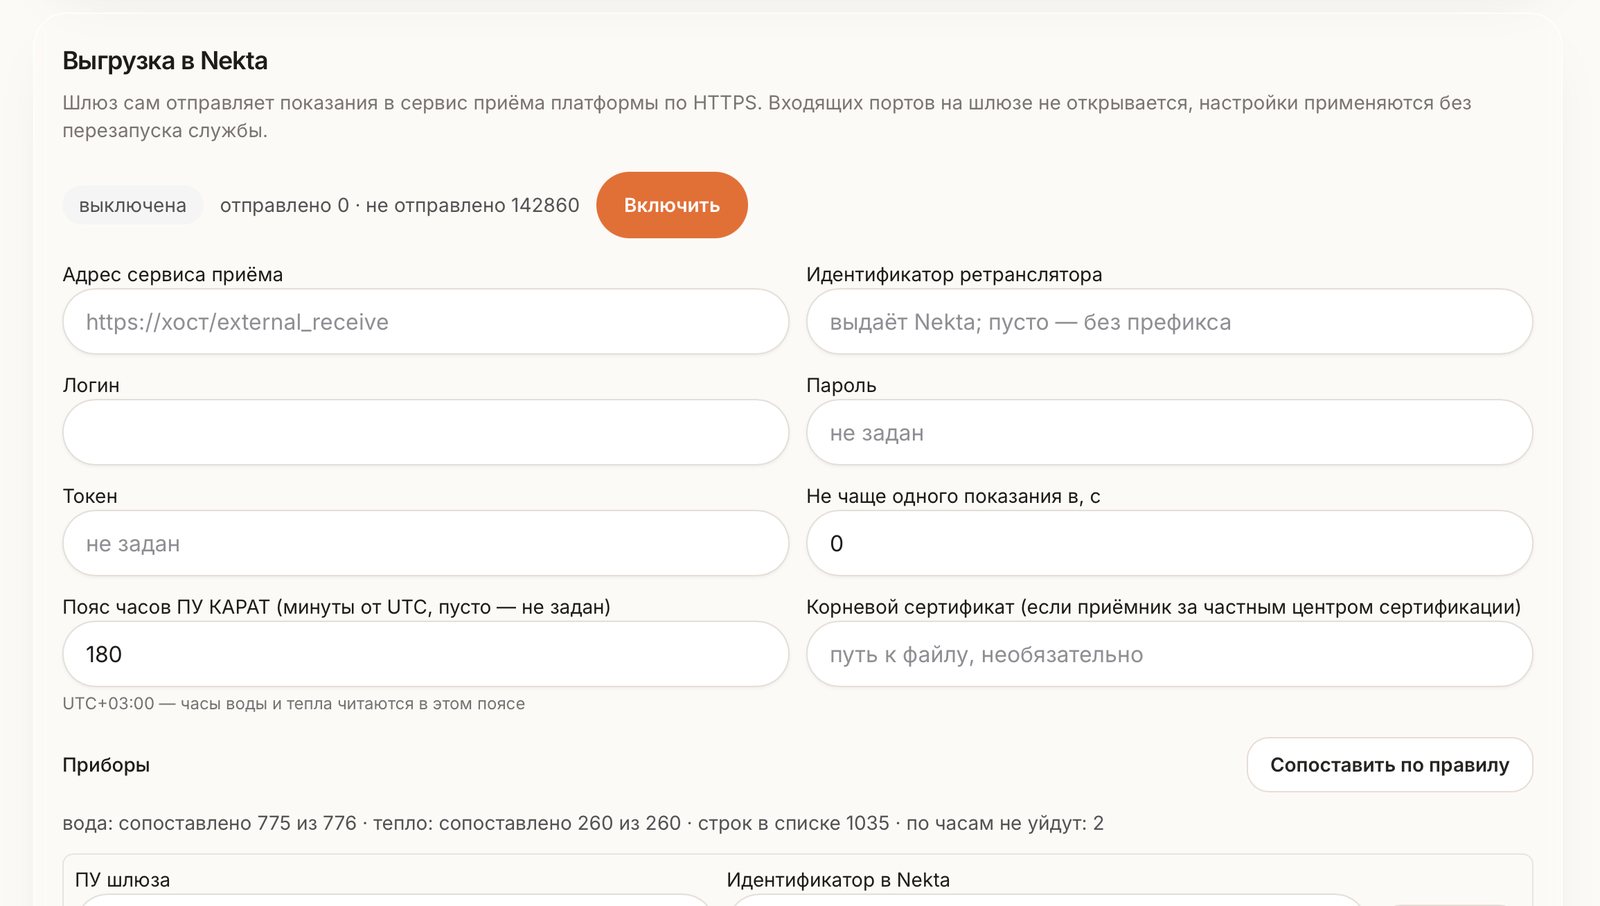Click the ПУ шлюза column label
The height and width of the screenshot is (906, 1600).
(x=122, y=880)
